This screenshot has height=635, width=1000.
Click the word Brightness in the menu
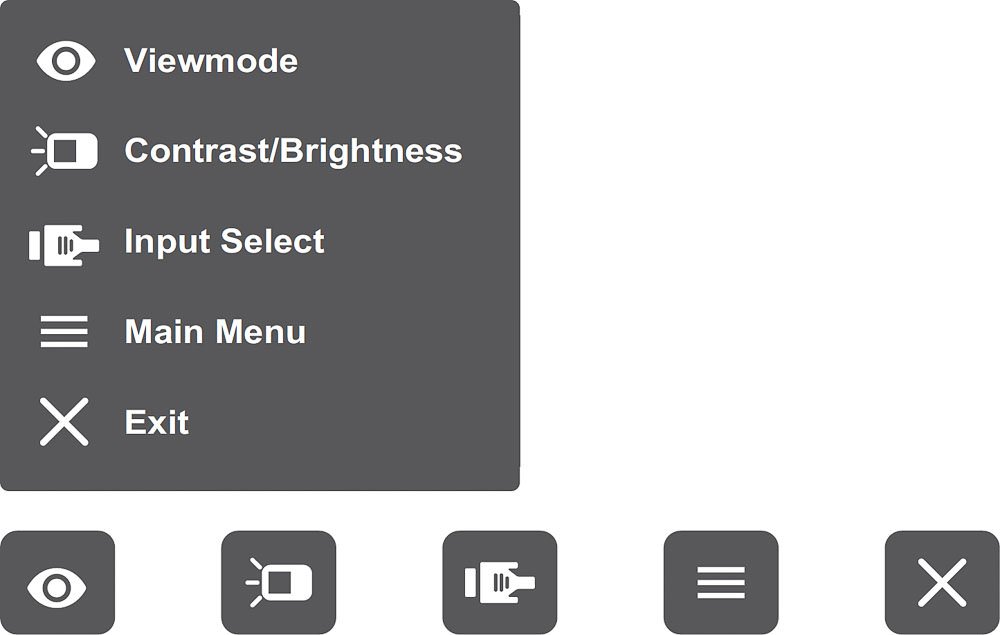pos(371,152)
